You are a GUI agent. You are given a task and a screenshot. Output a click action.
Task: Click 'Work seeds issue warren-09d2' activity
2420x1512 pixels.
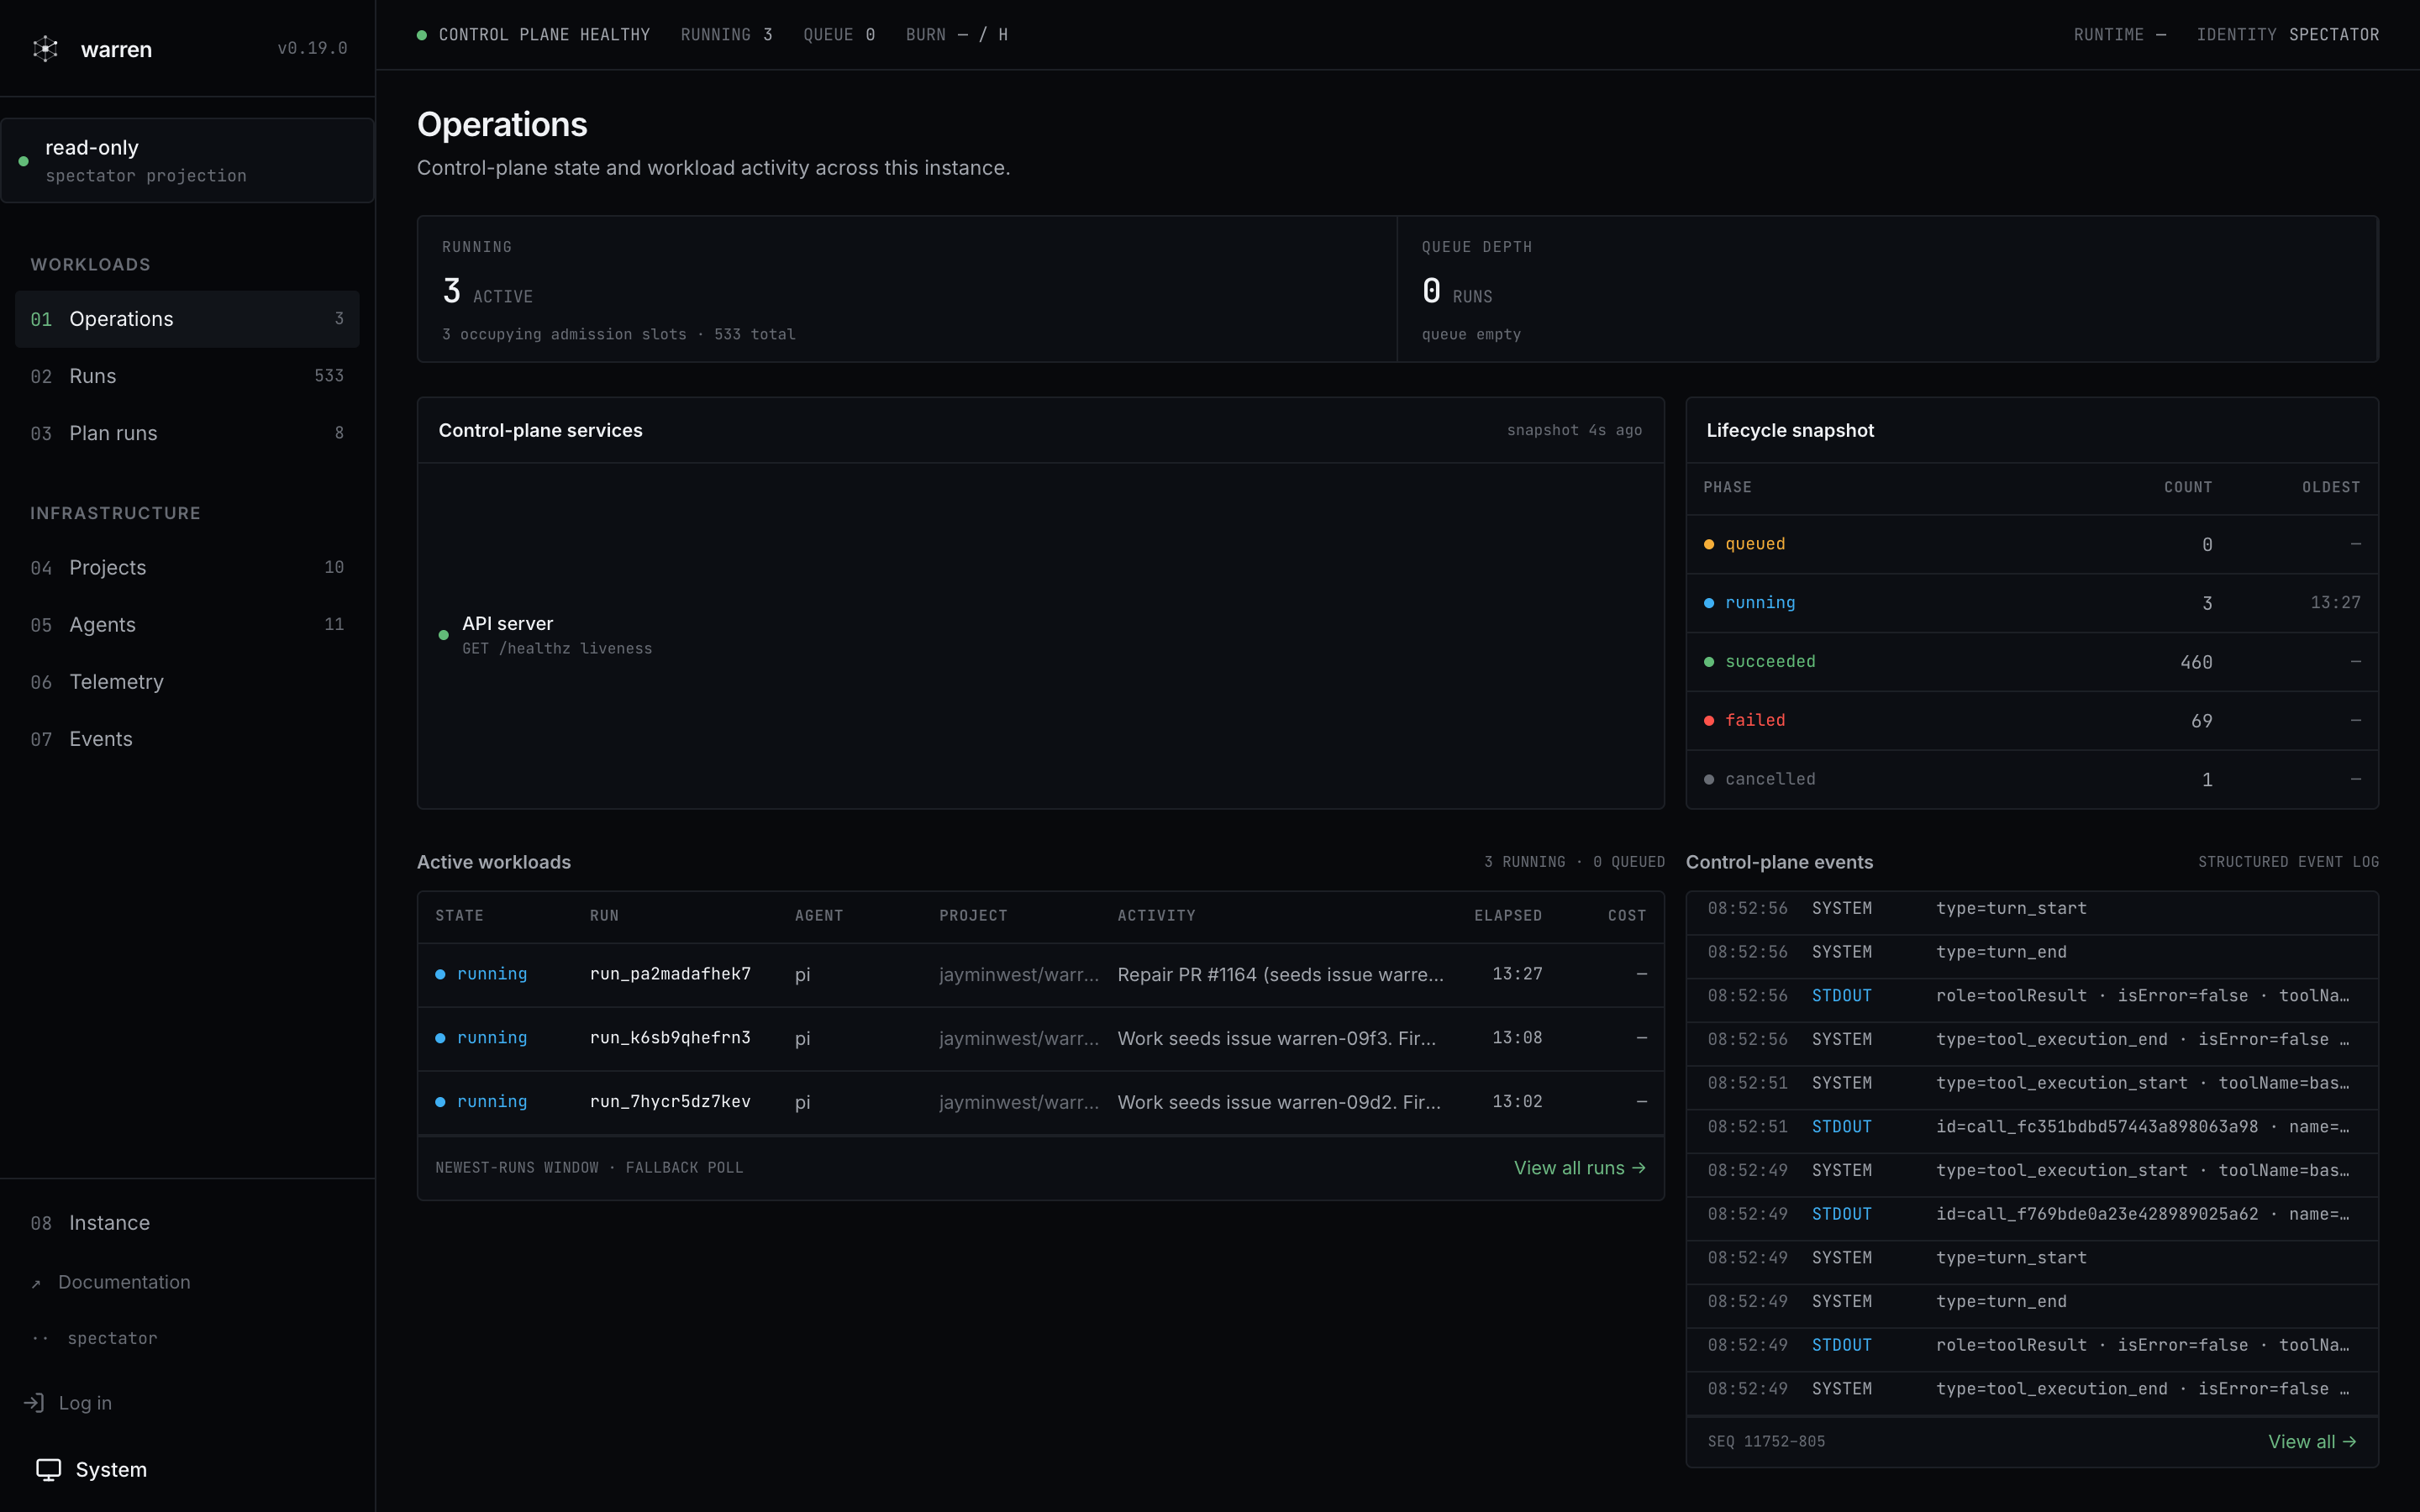pyautogui.click(x=1279, y=1103)
